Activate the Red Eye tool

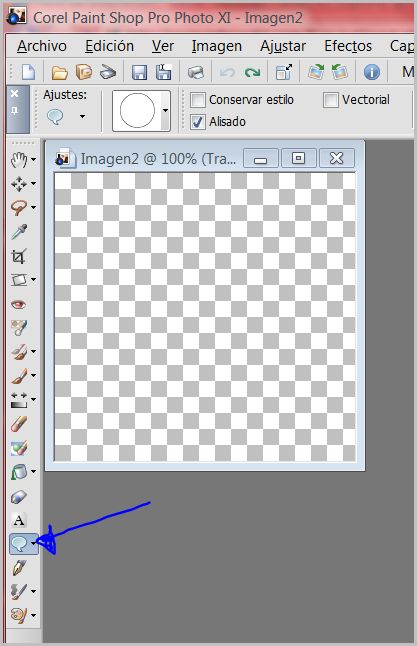19,304
